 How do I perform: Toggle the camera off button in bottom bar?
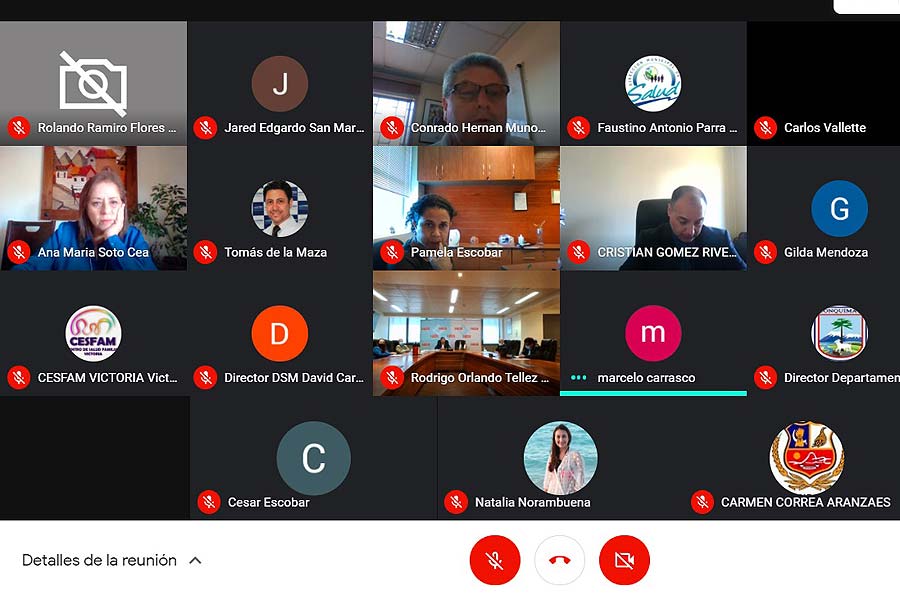tap(624, 560)
